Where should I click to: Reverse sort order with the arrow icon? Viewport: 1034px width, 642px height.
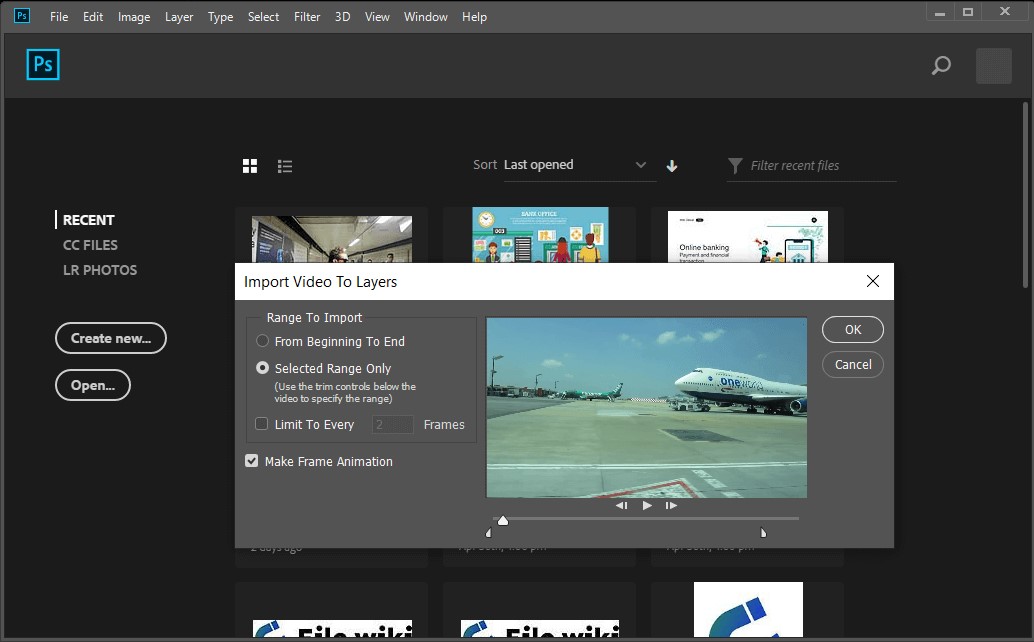pos(672,166)
